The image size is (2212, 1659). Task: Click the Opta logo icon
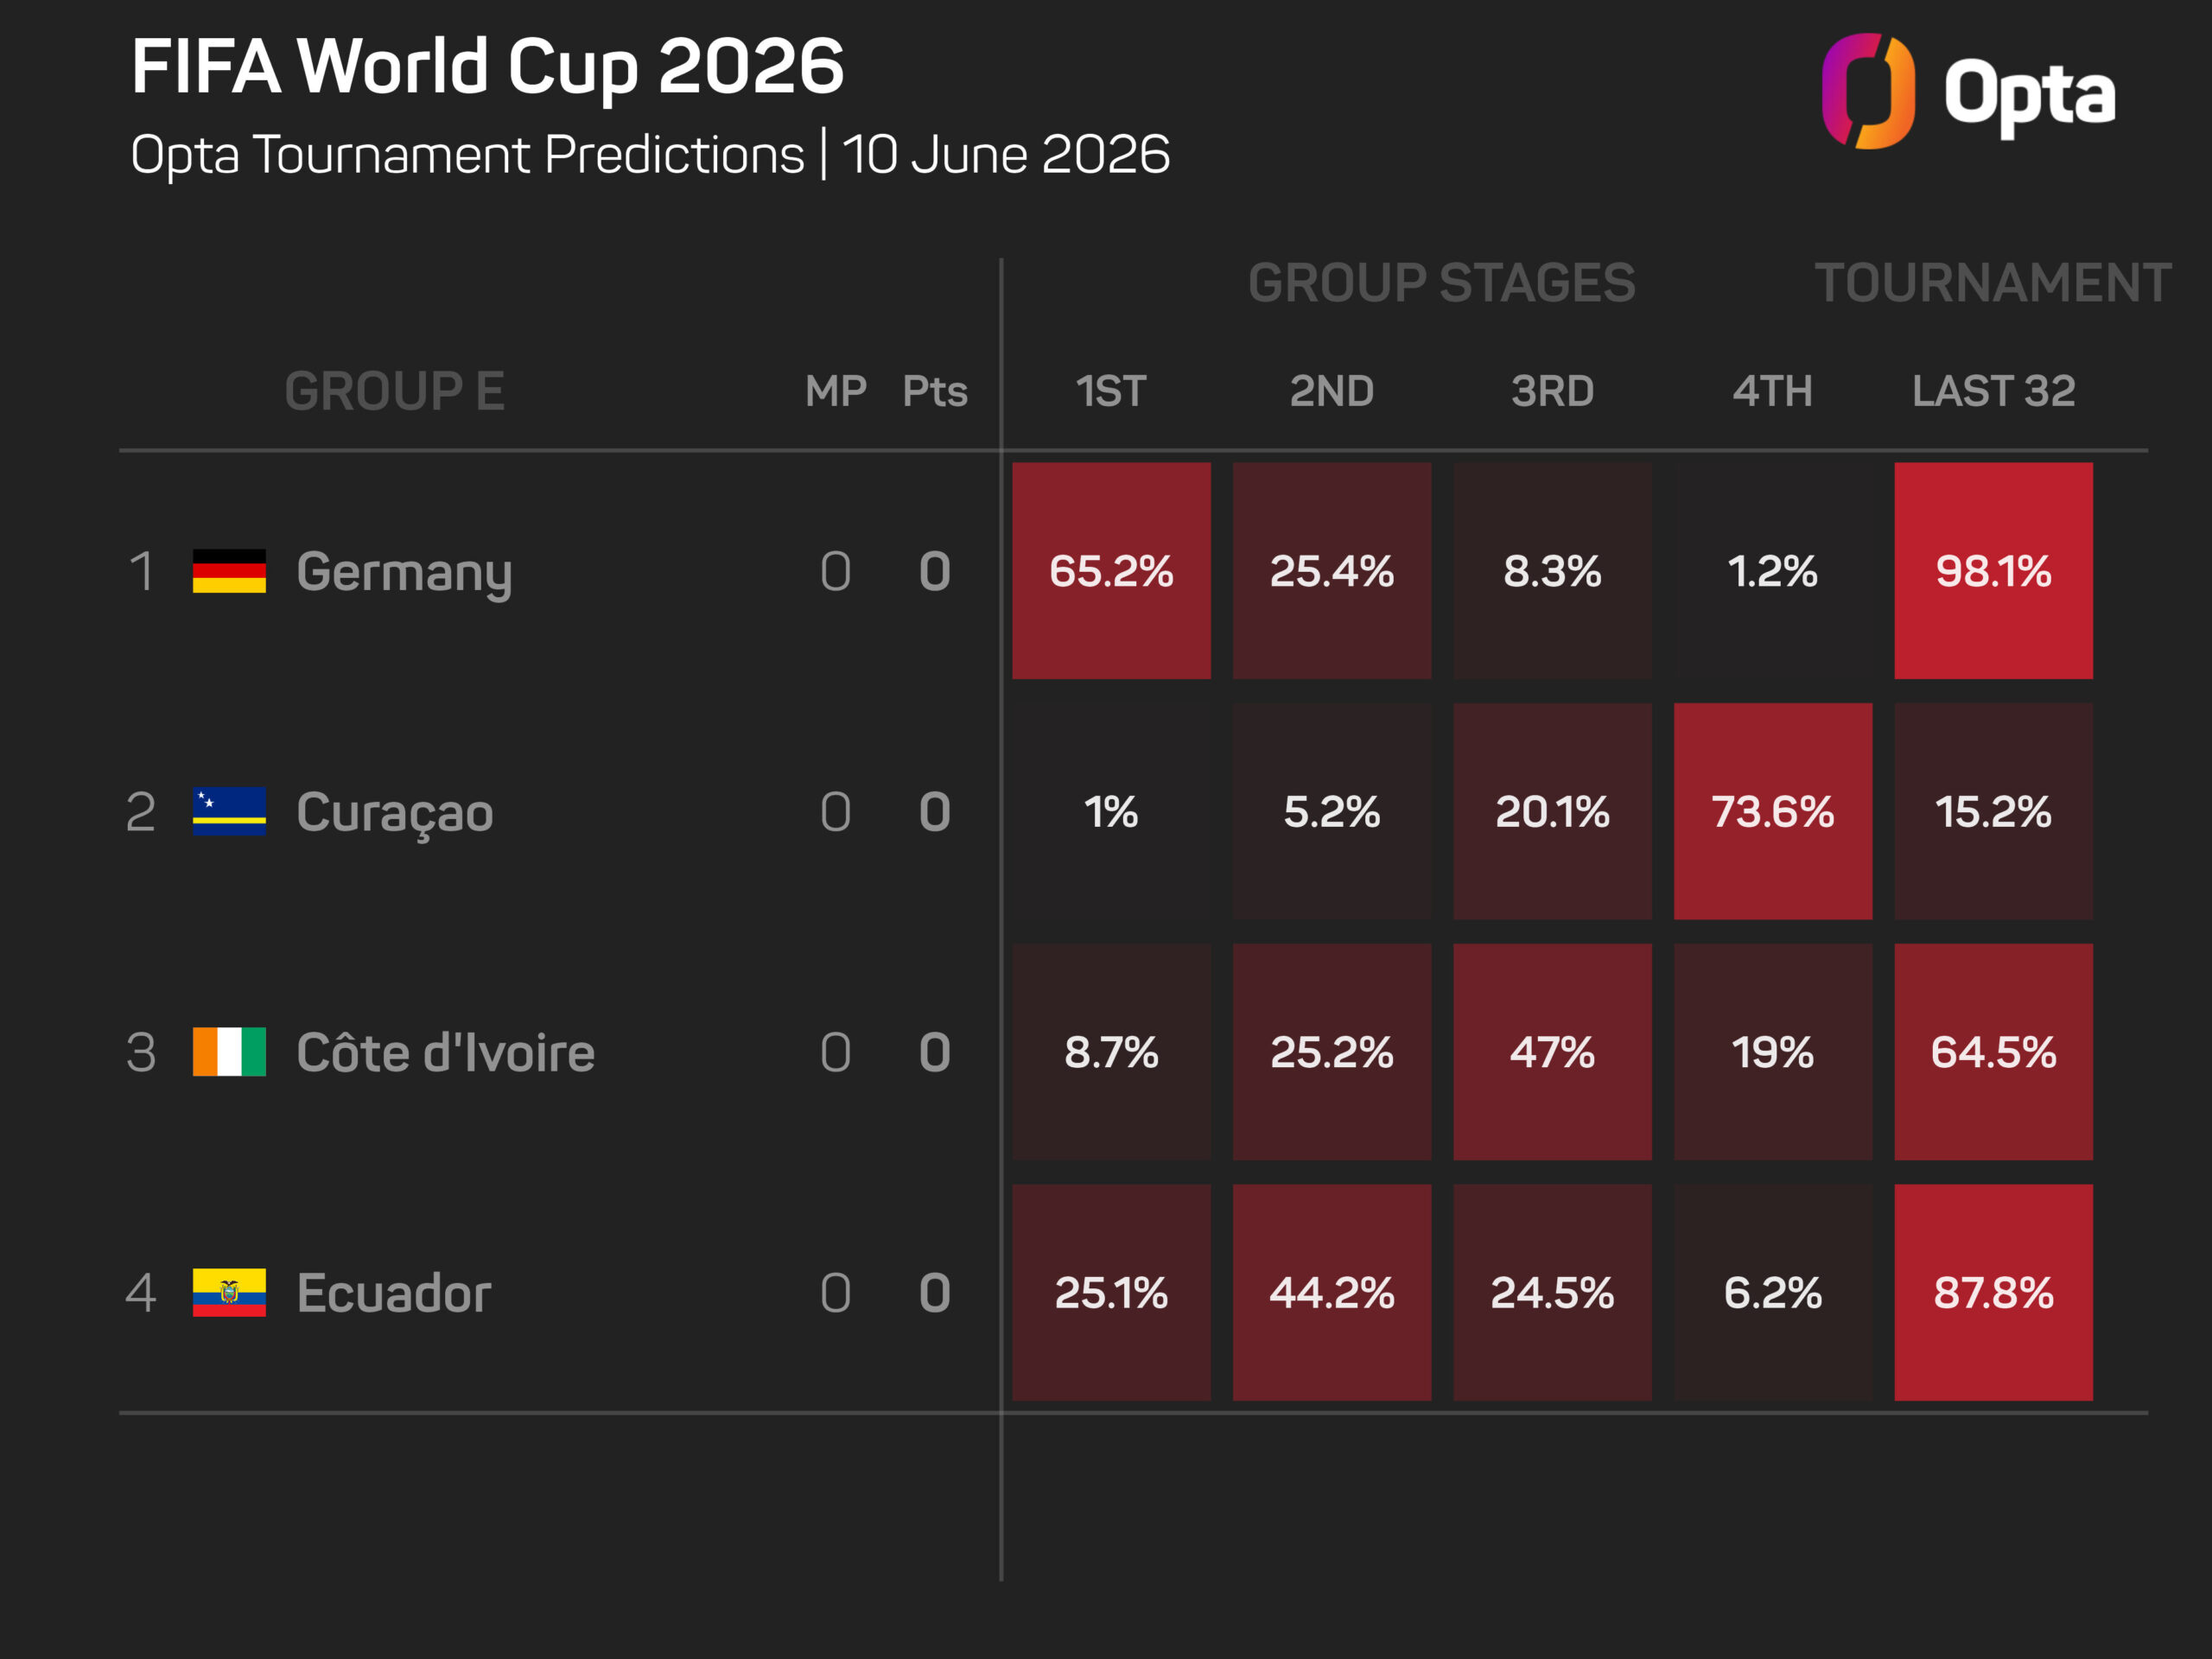tap(1868, 91)
